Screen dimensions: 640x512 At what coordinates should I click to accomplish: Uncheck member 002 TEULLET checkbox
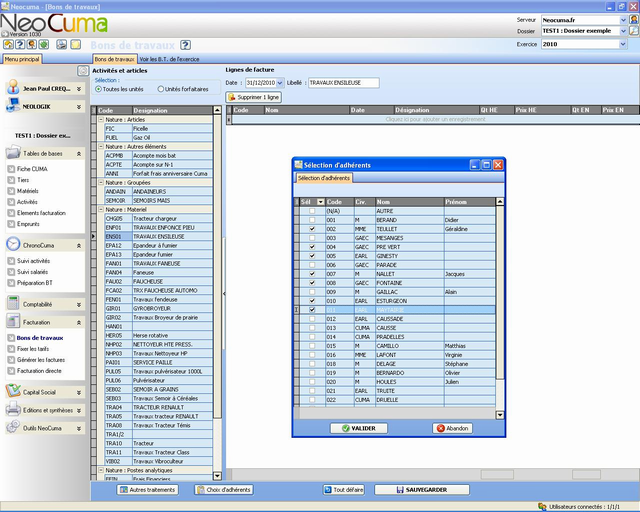click(x=312, y=228)
